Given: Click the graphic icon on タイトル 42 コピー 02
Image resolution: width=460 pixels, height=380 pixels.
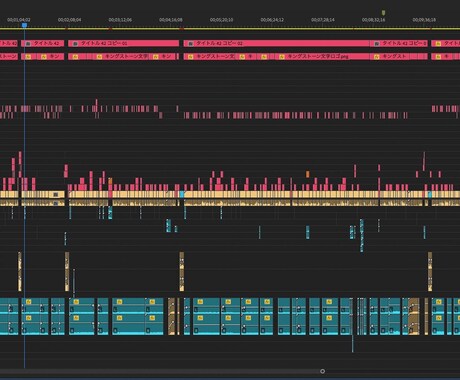Looking at the screenshot, I should pyautogui.click(x=190, y=44).
